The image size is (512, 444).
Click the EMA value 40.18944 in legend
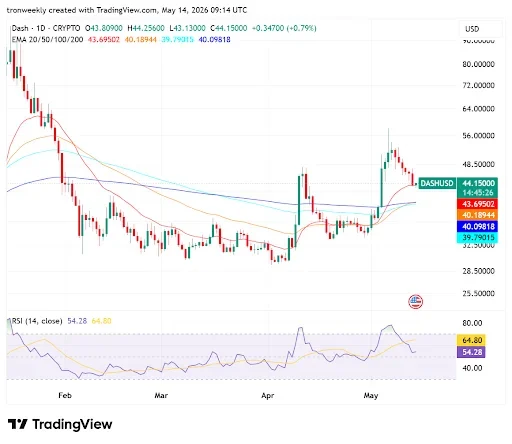pyautogui.click(x=141, y=40)
